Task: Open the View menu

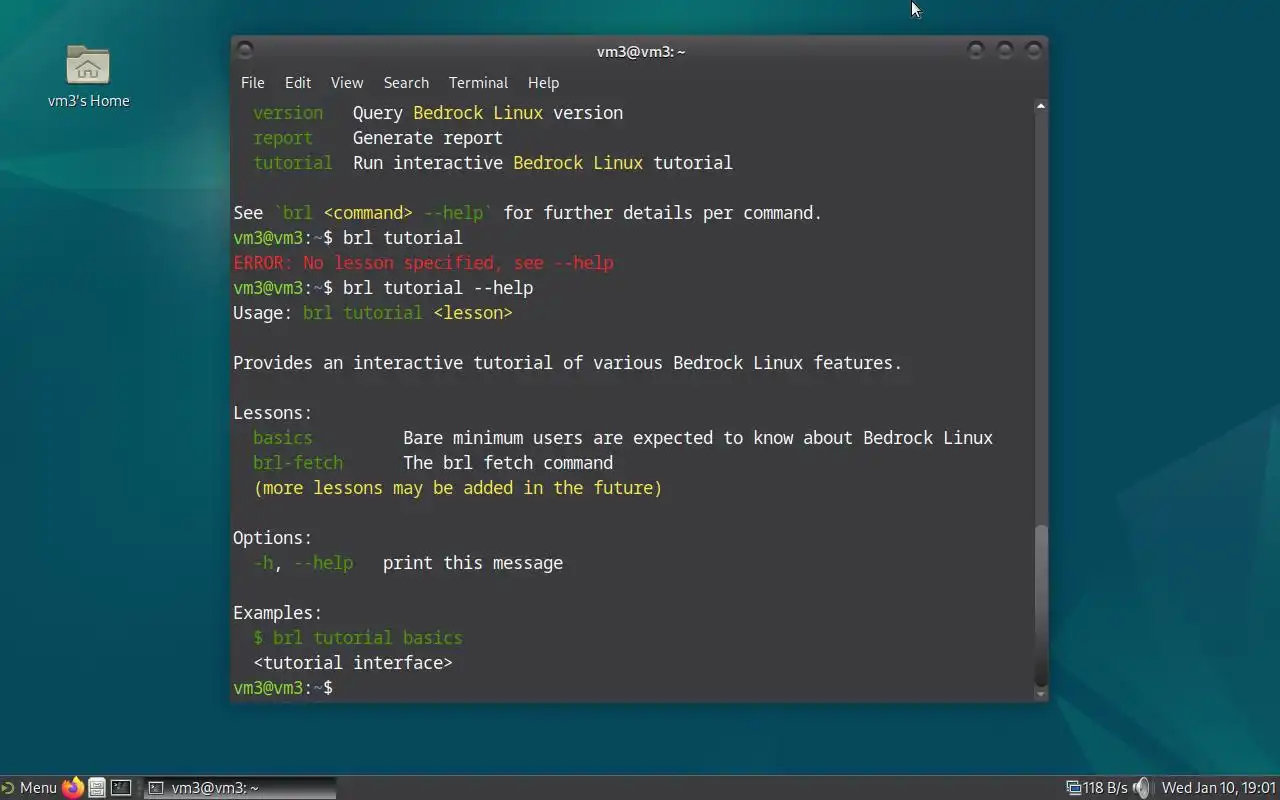Action: click(347, 83)
